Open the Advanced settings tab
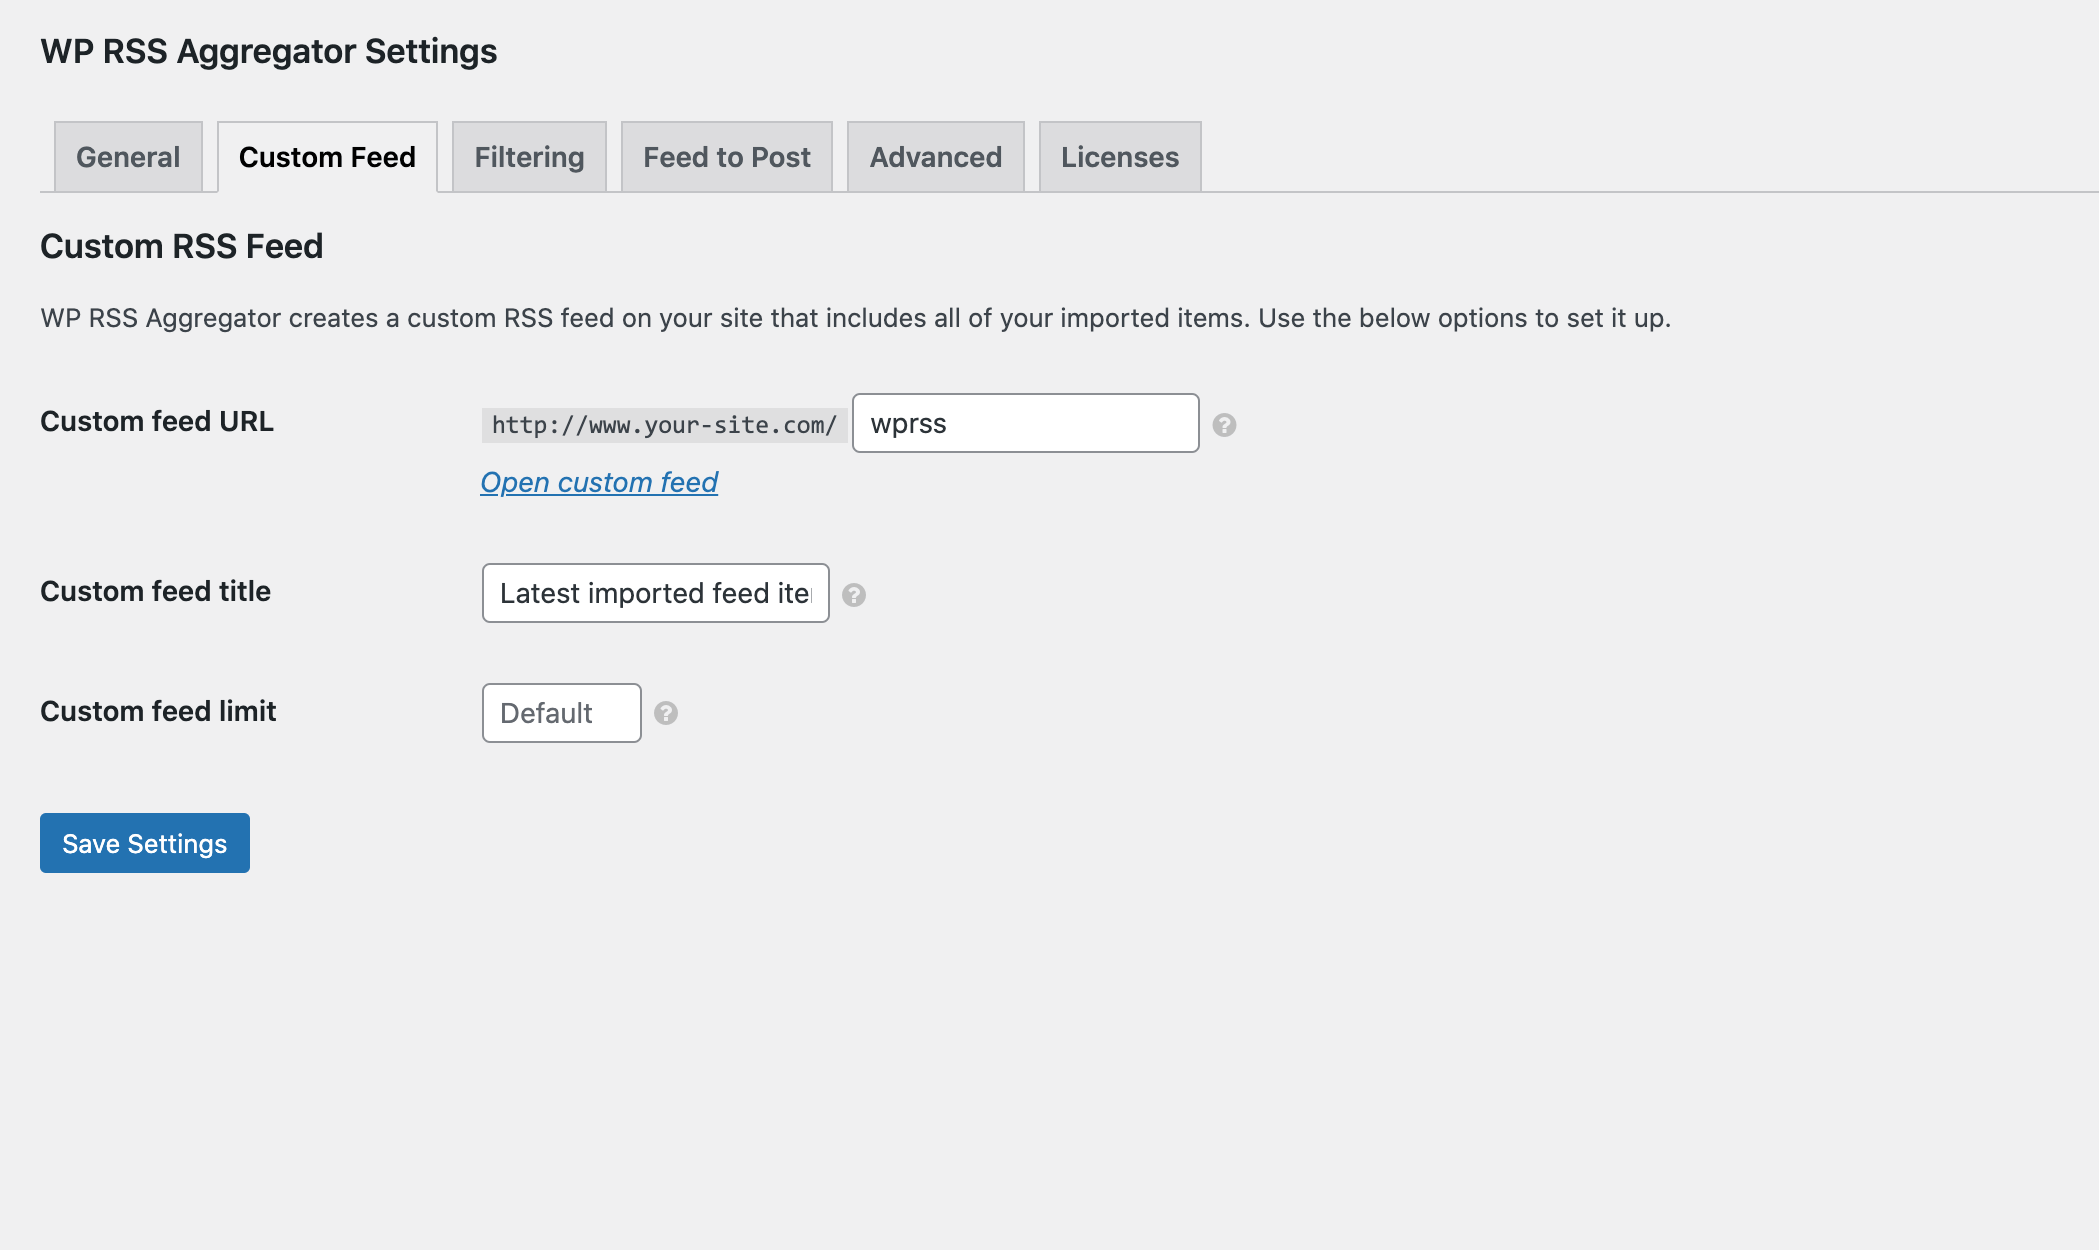 coord(935,157)
